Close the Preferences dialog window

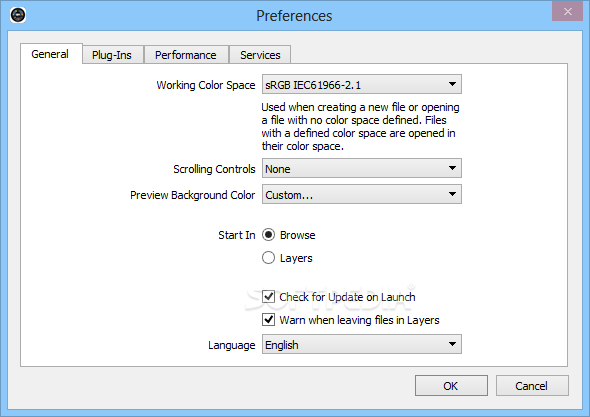[x=567, y=11]
